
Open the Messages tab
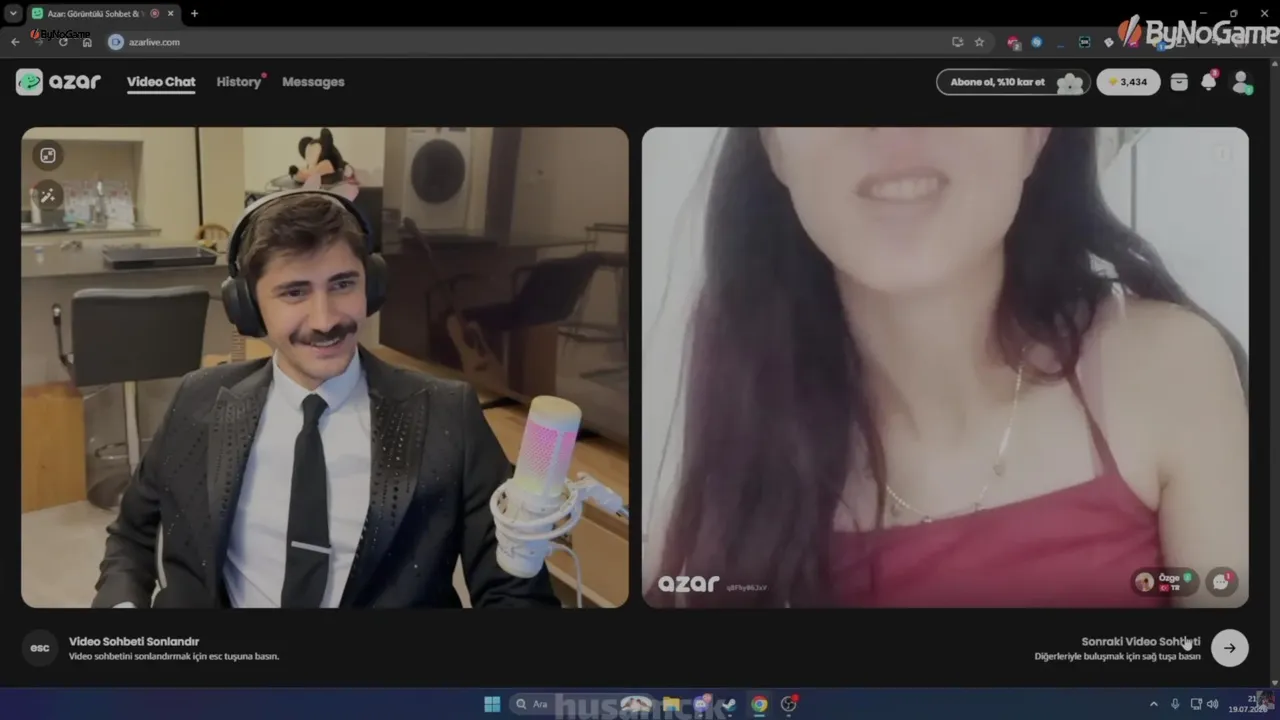click(313, 82)
